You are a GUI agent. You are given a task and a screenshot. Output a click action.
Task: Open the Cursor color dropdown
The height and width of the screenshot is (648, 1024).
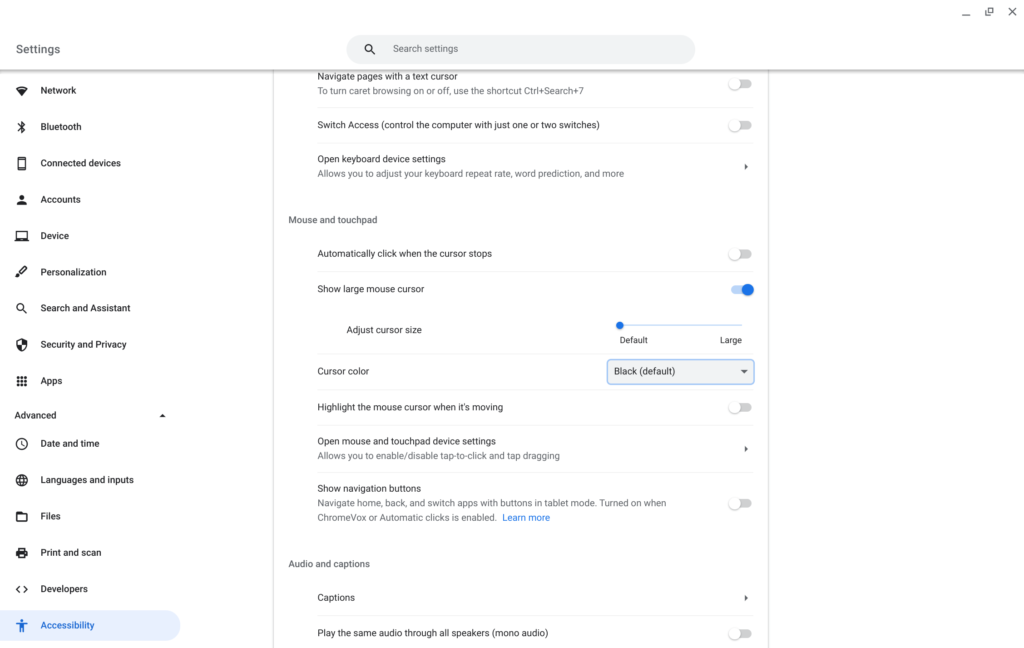pos(680,372)
